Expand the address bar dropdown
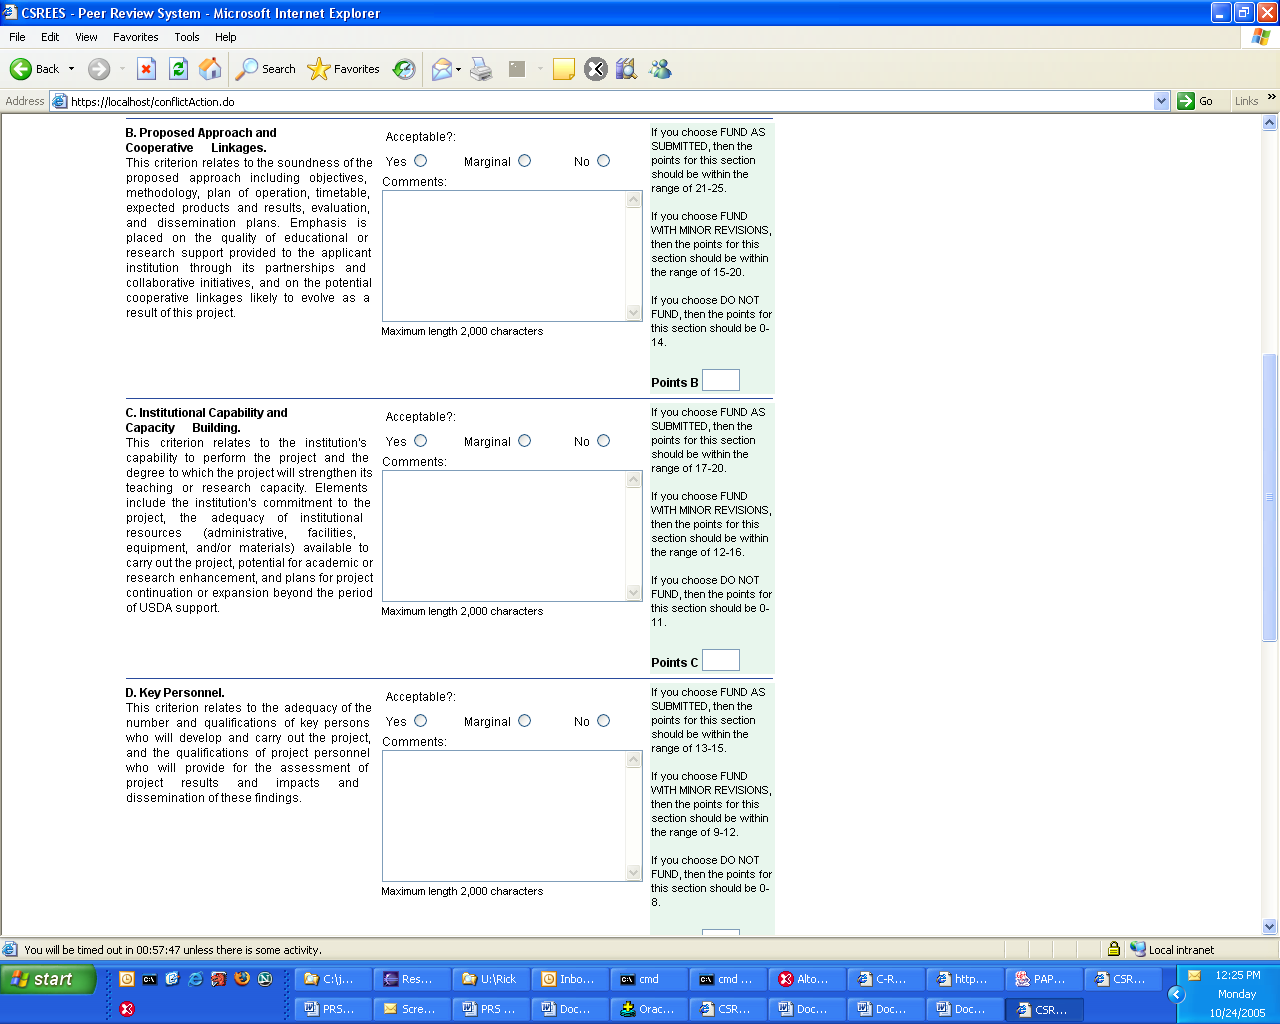The width and height of the screenshot is (1280, 1024). coord(1161,101)
